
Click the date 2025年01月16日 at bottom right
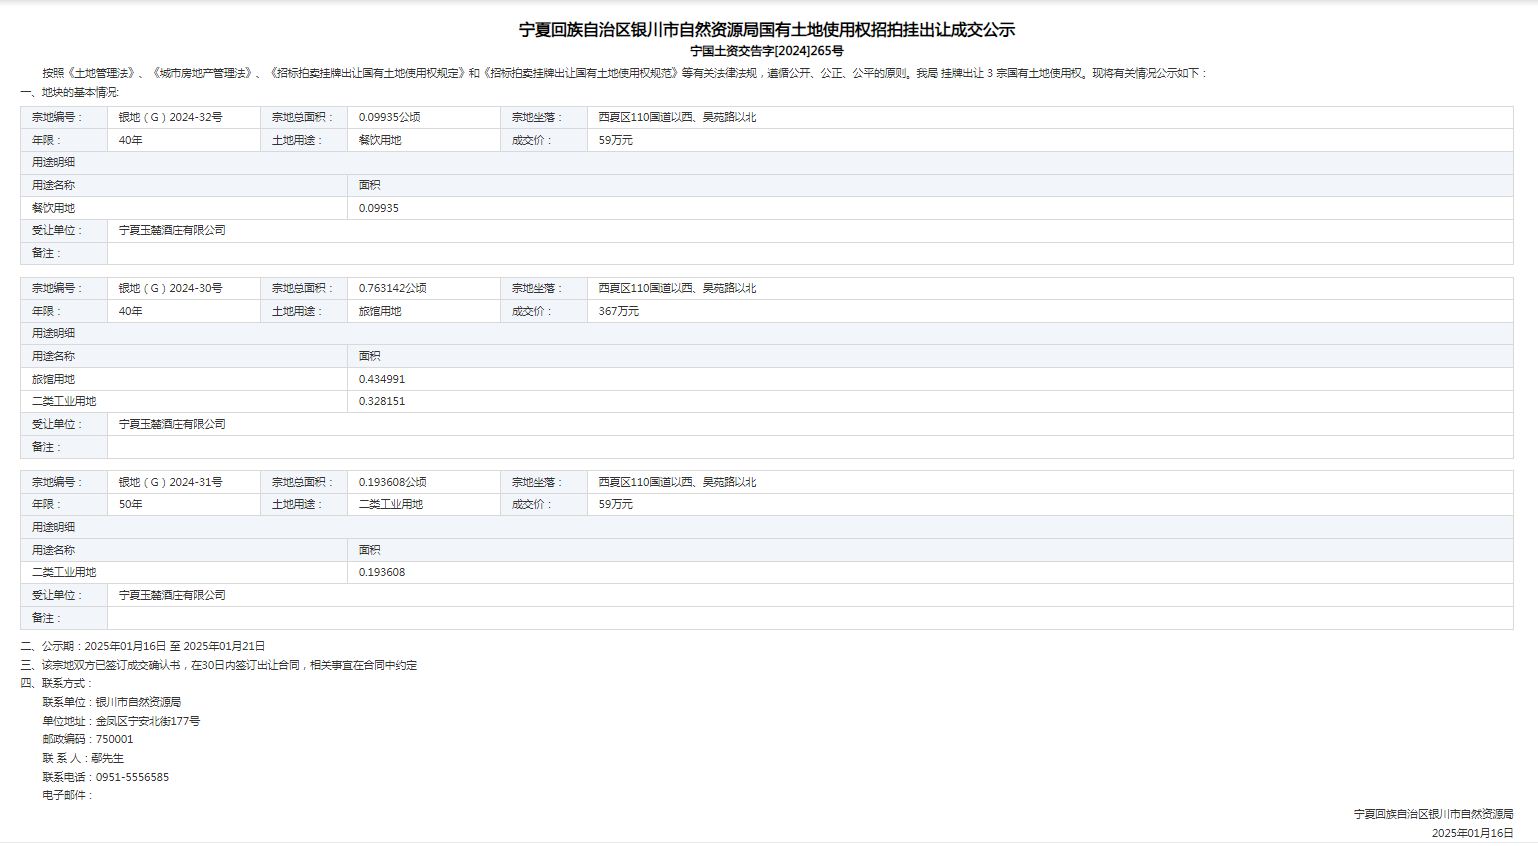[x=1473, y=833]
